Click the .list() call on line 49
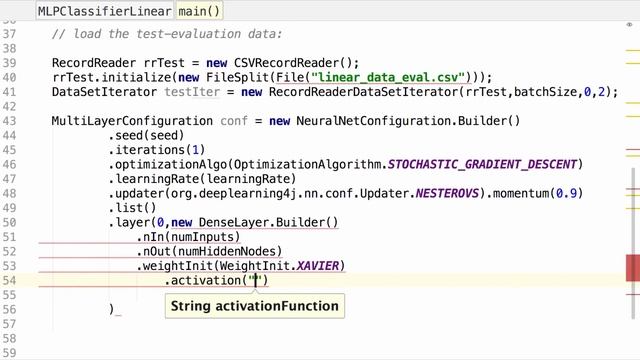This screenshot has width=640, height=360. click(132, 208)
